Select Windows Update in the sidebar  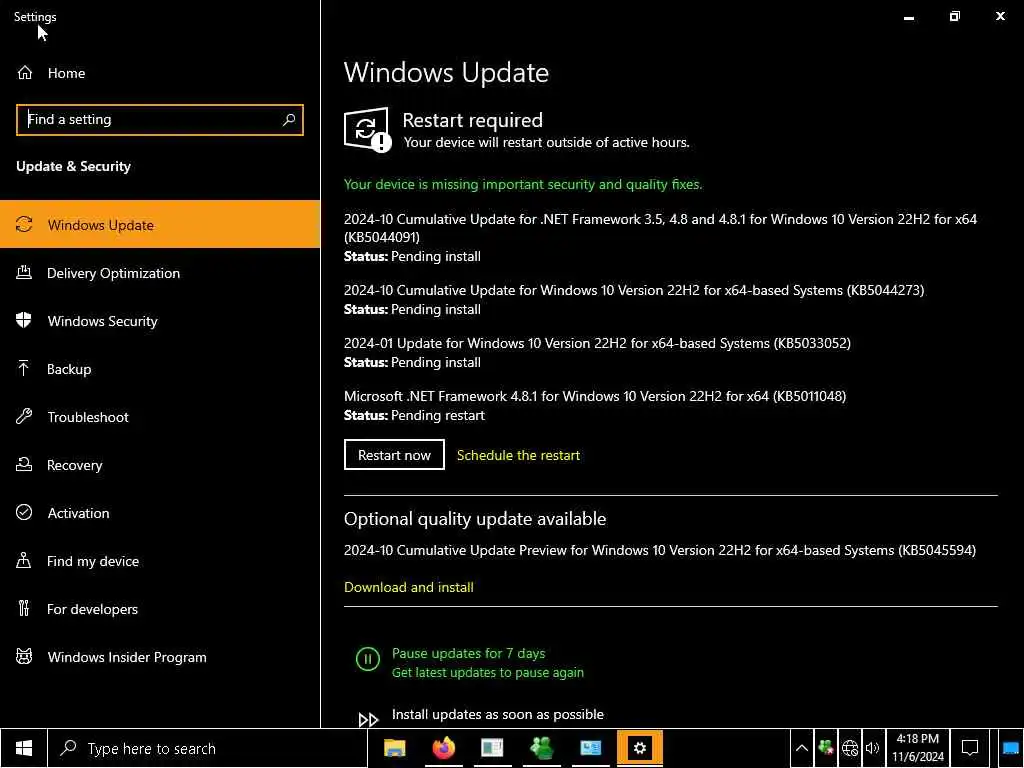[x=160, y=225]
